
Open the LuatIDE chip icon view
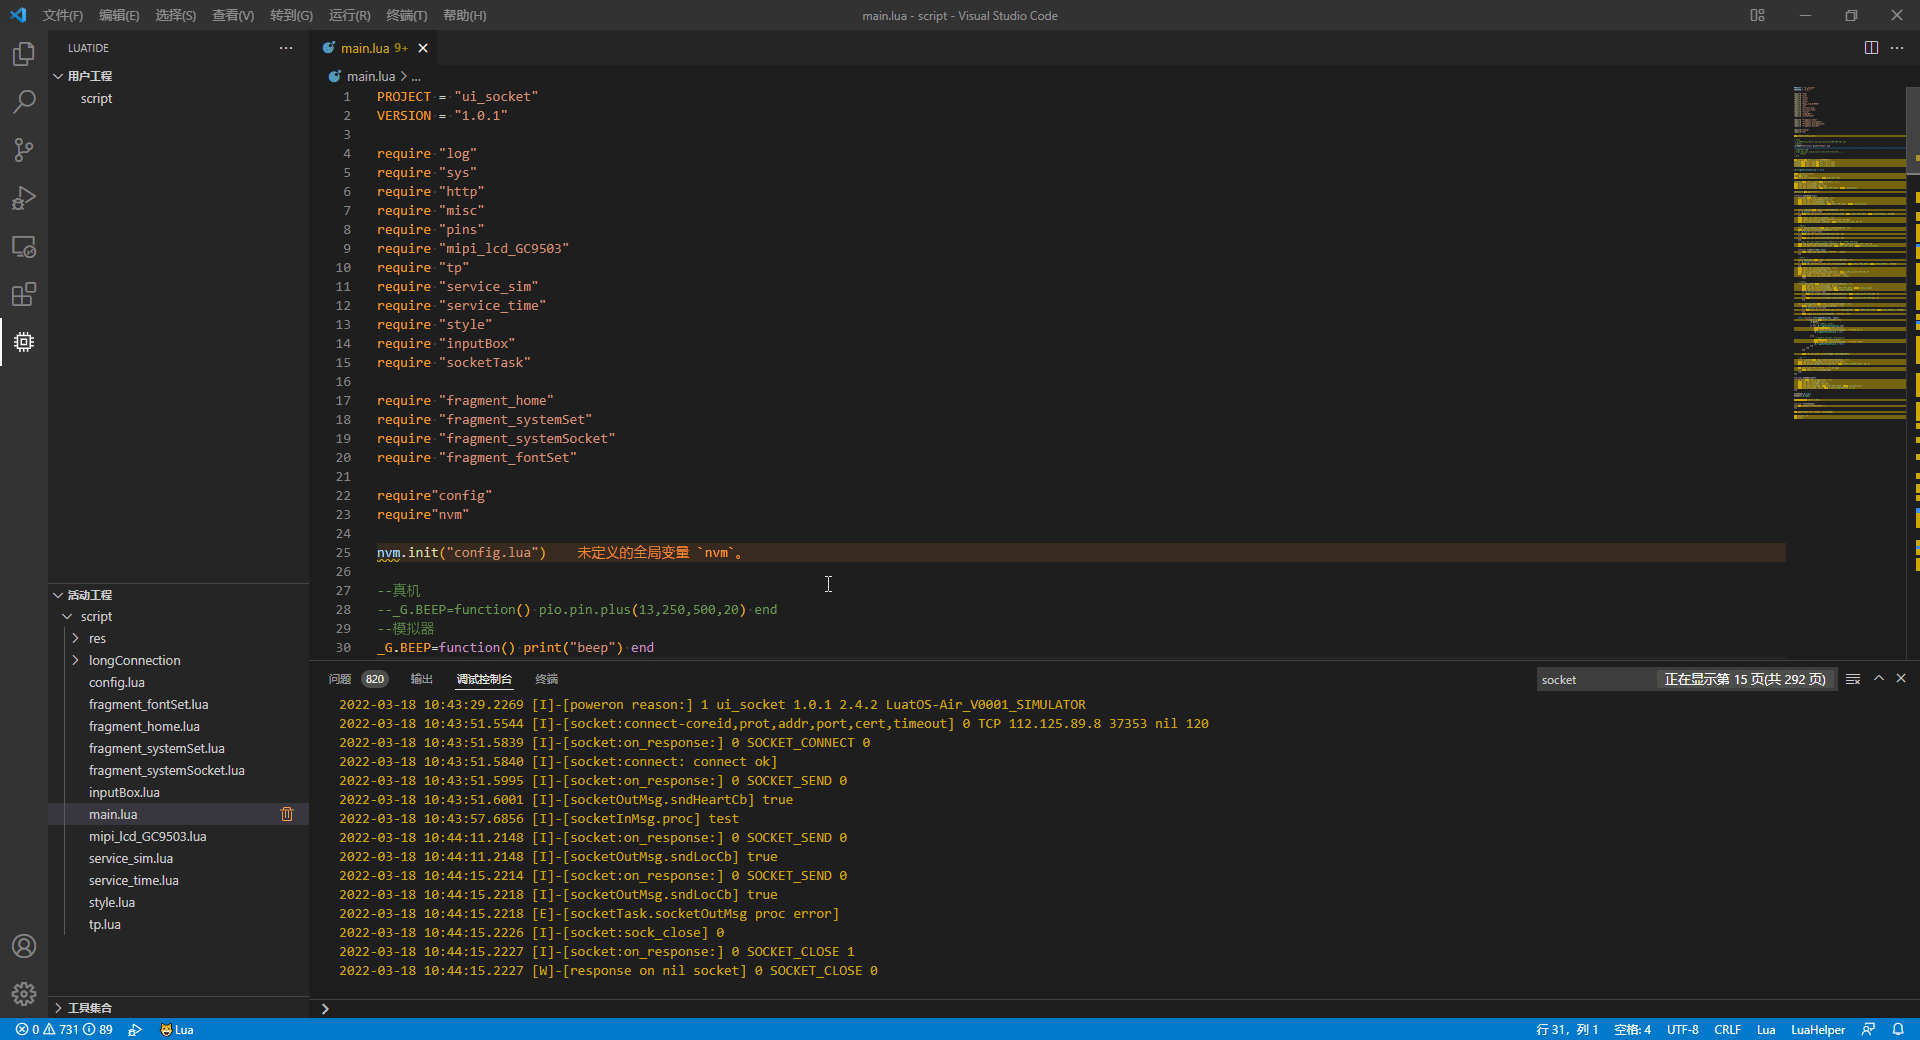24,342
